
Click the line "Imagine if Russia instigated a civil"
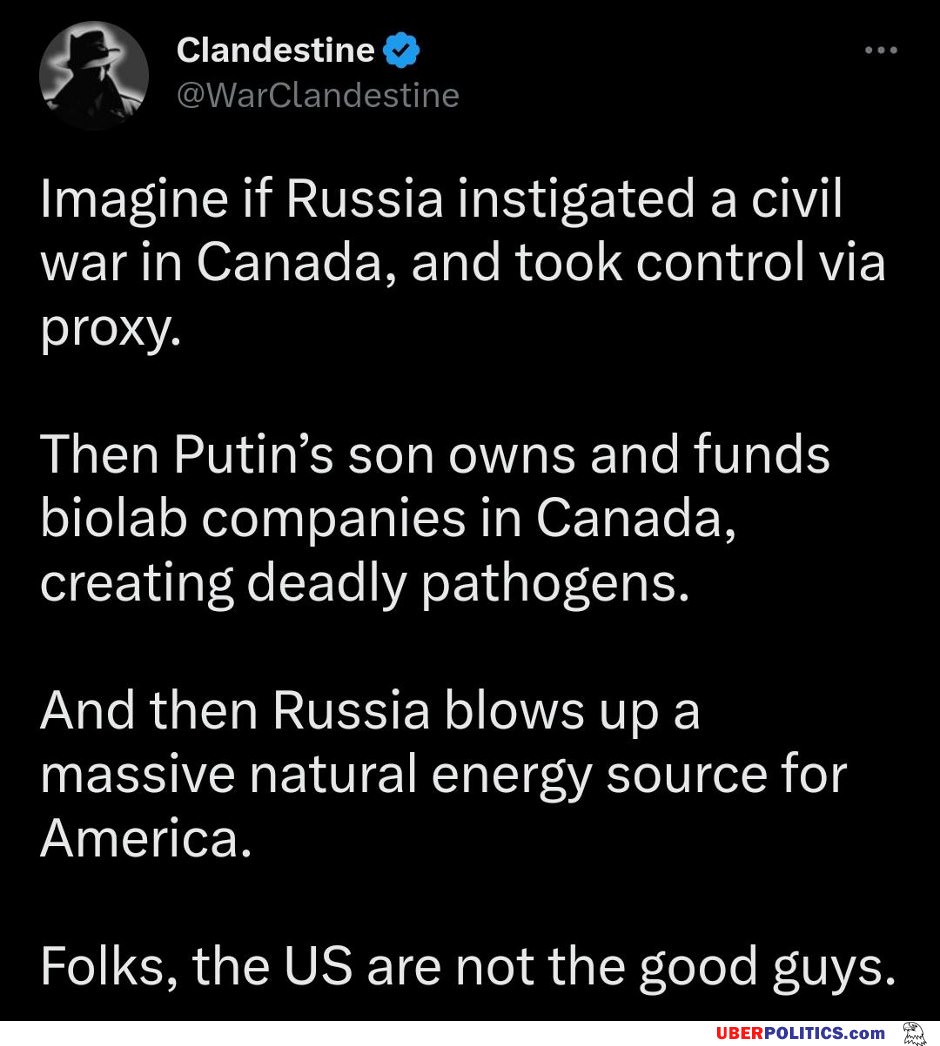point(441,201)
